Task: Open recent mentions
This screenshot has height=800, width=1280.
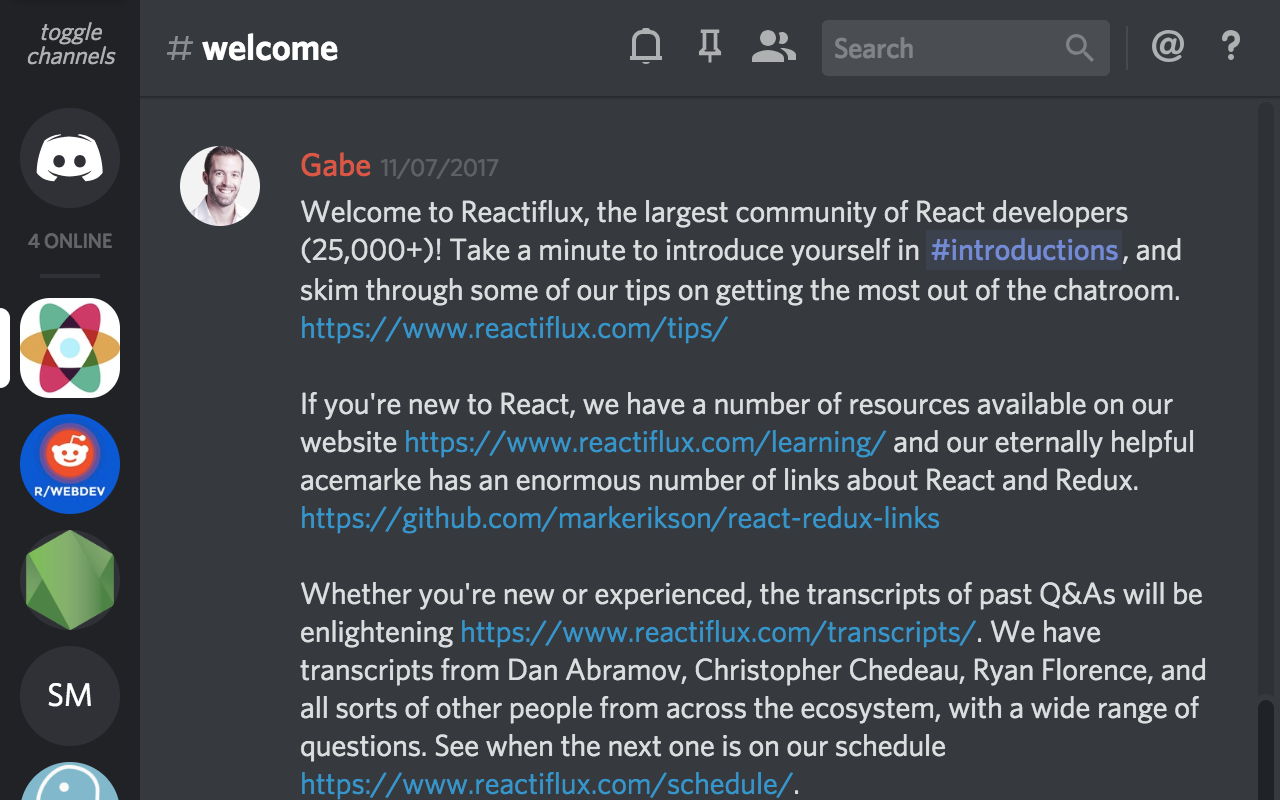Action: [x=1168, y=47]
